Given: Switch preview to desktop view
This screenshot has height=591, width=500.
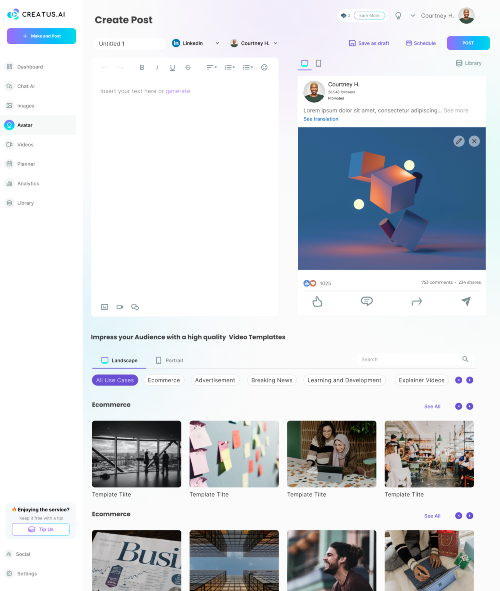Looking at the screenshot, I should [x=304, y=63].
